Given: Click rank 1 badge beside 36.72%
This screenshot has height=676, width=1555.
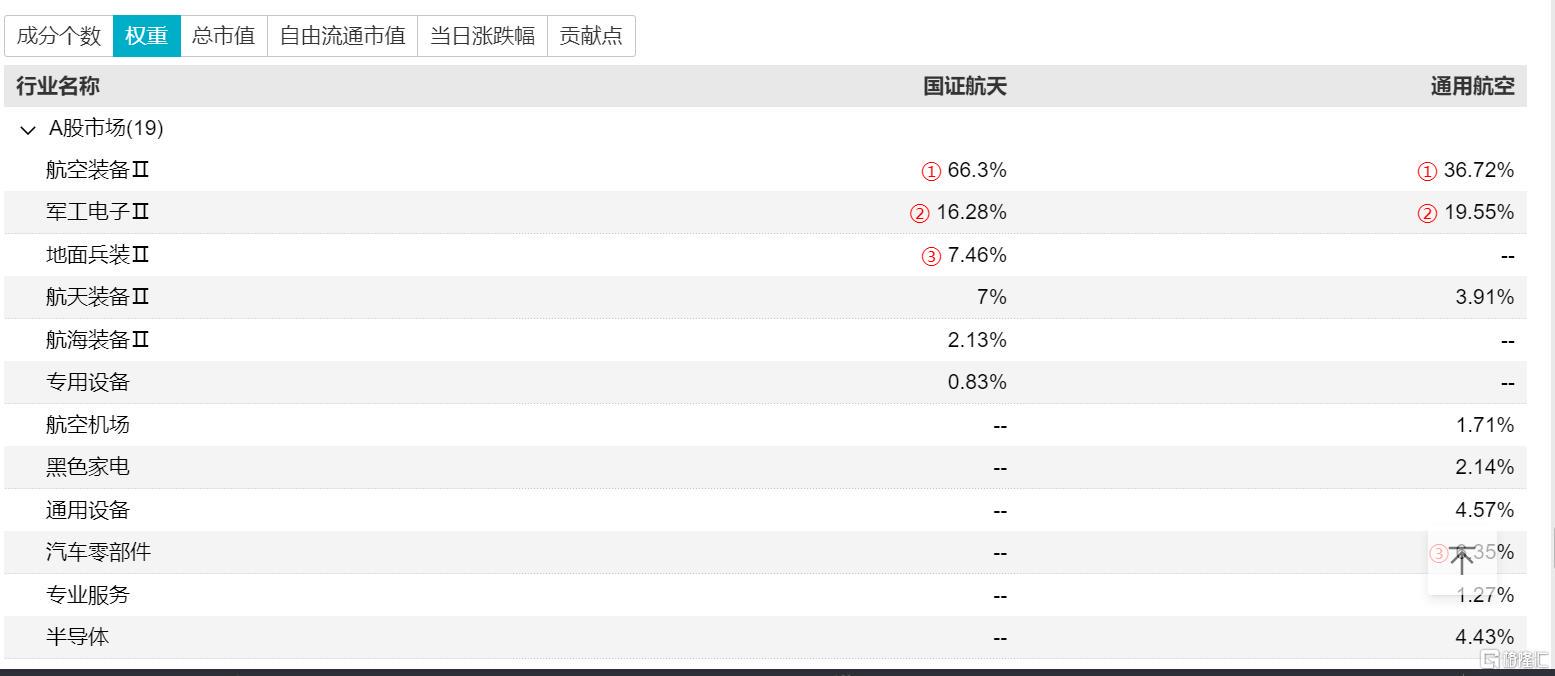Looking at the screenshot, I should (1427, 171).
